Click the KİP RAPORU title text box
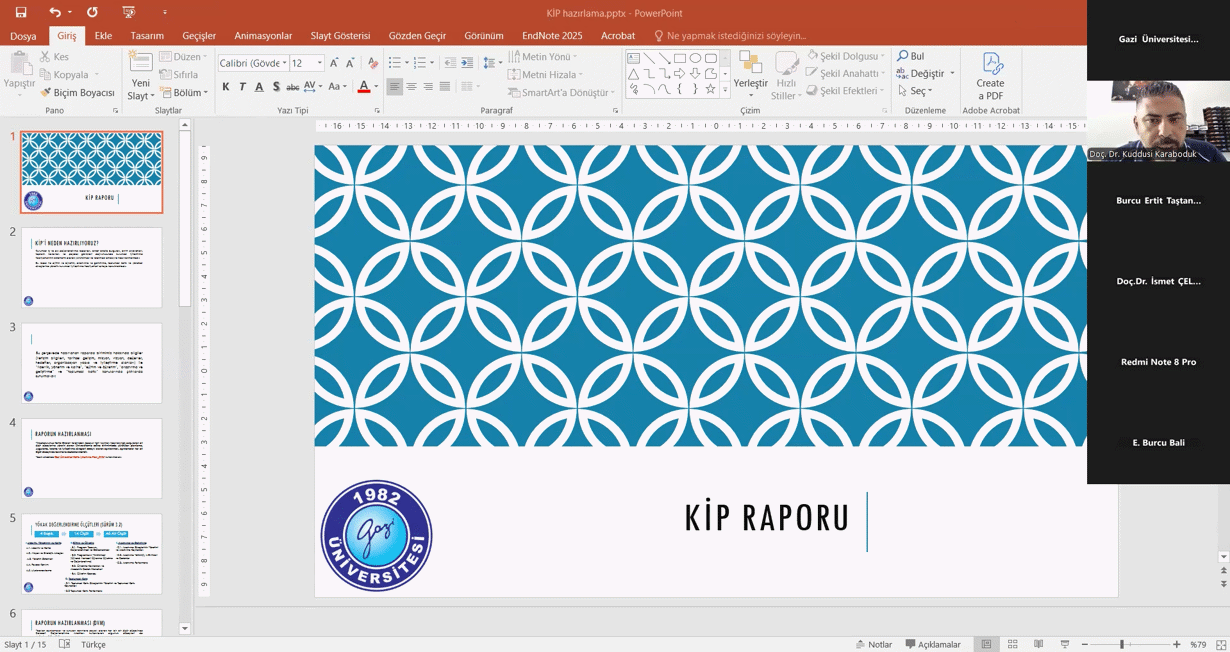 point(767,518)
